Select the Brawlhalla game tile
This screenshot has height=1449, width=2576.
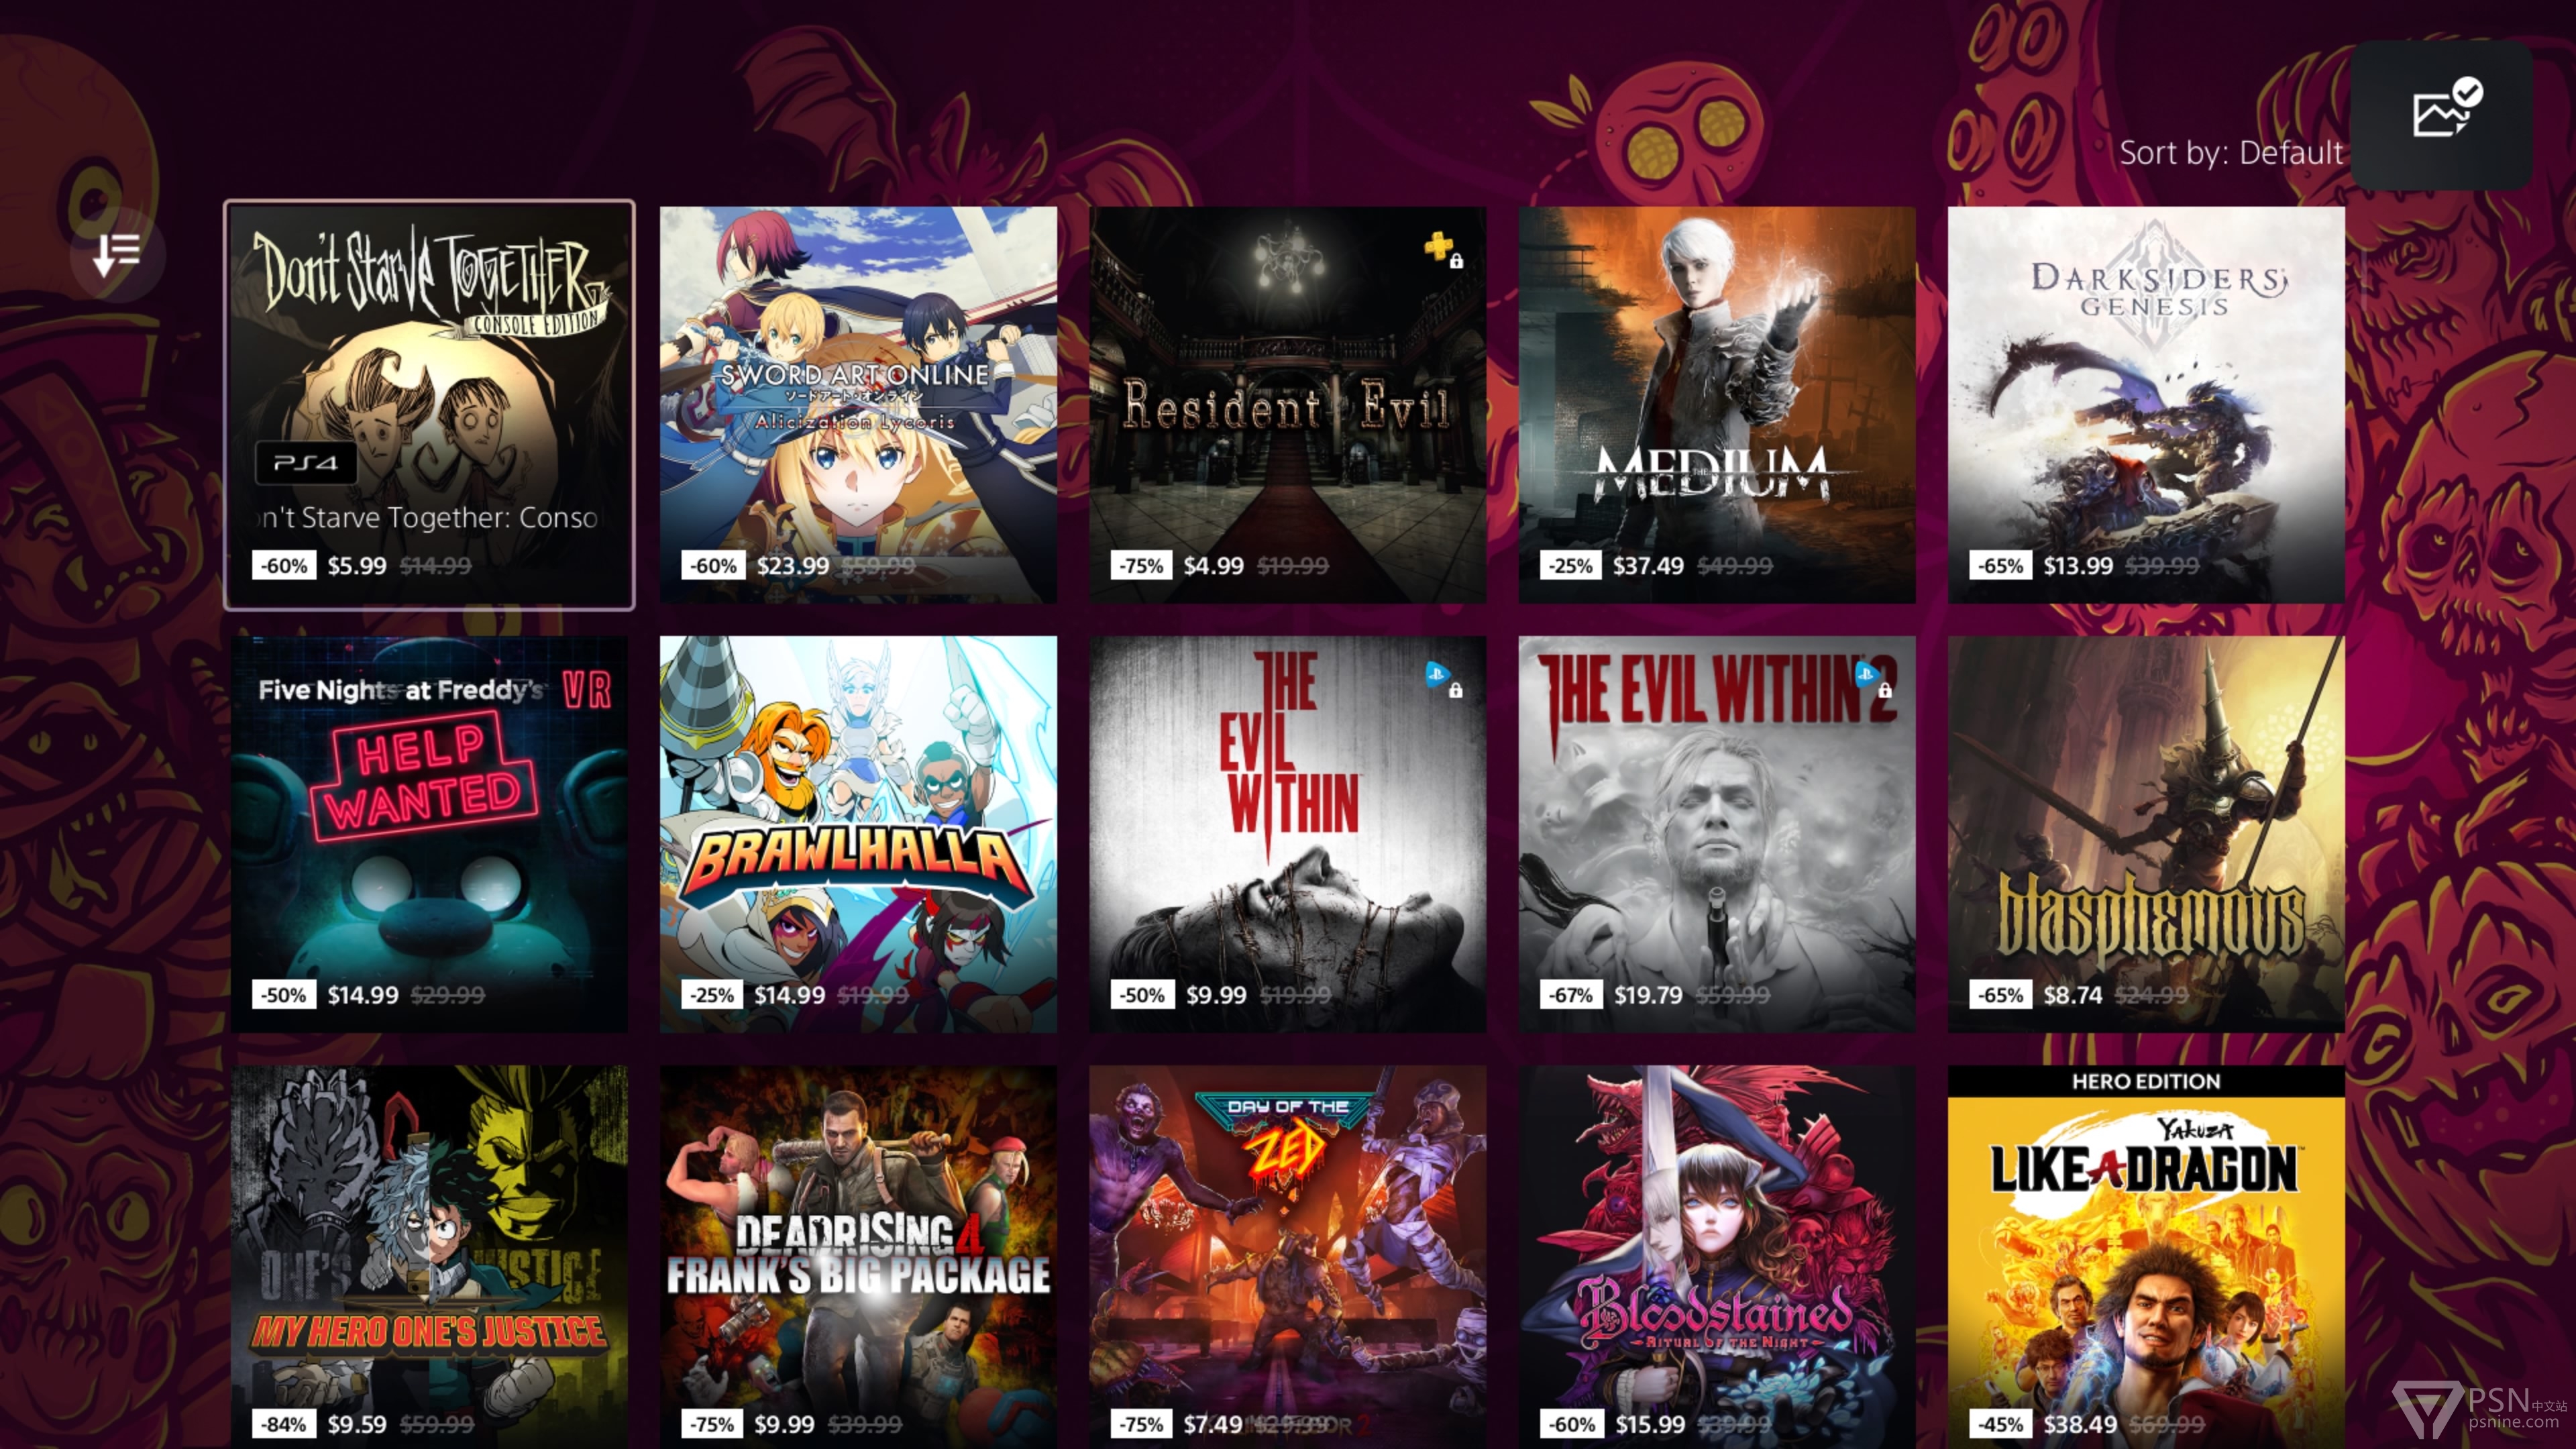coord(858,834)
